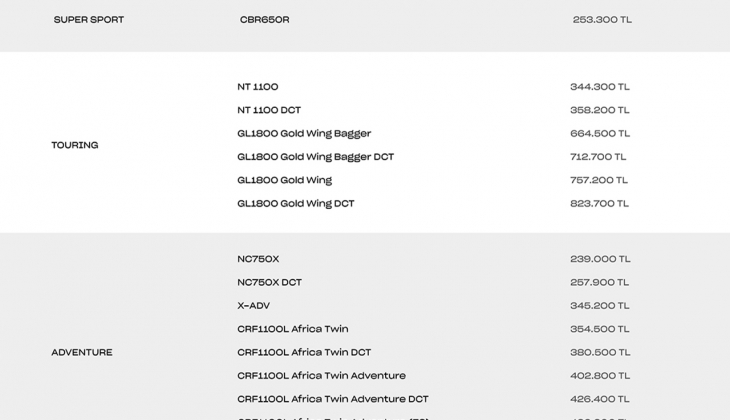This screenshot has width=730, height=420.
Task: Open CRF1100L Africa Twin Adventure DCT entry
Action: [x=333, y=399]
